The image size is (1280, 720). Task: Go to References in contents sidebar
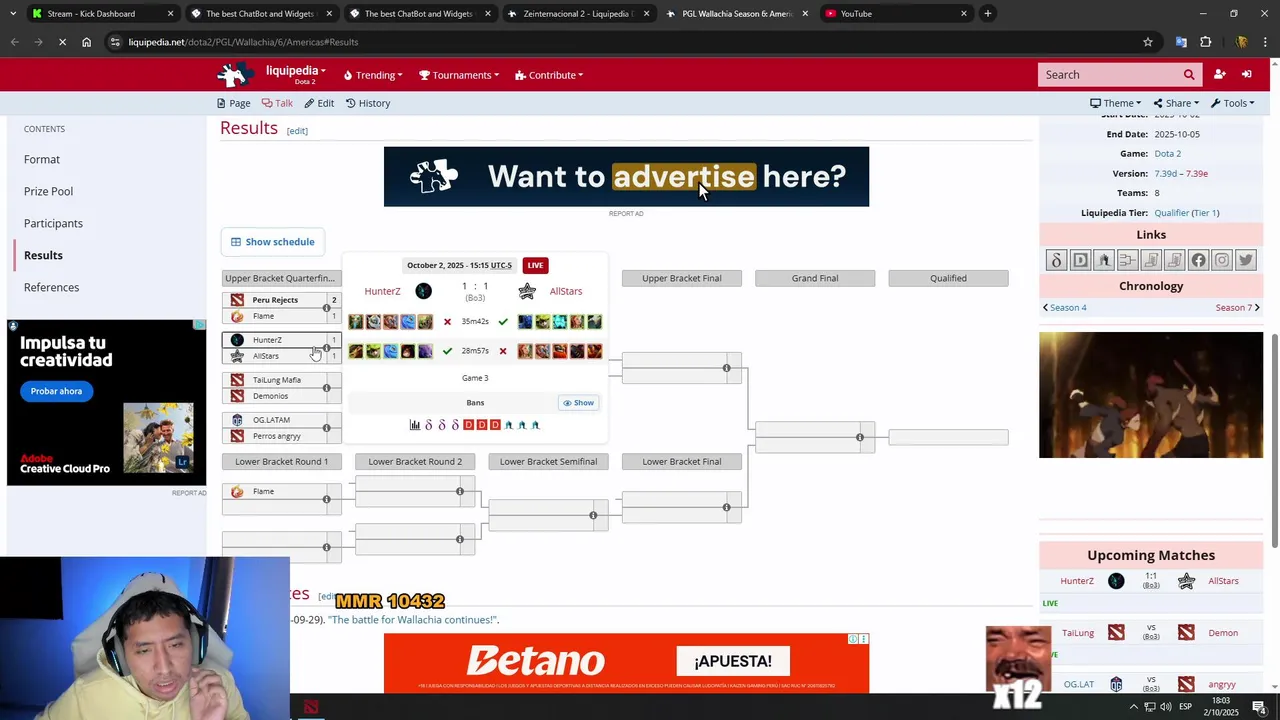coord(51,287)
